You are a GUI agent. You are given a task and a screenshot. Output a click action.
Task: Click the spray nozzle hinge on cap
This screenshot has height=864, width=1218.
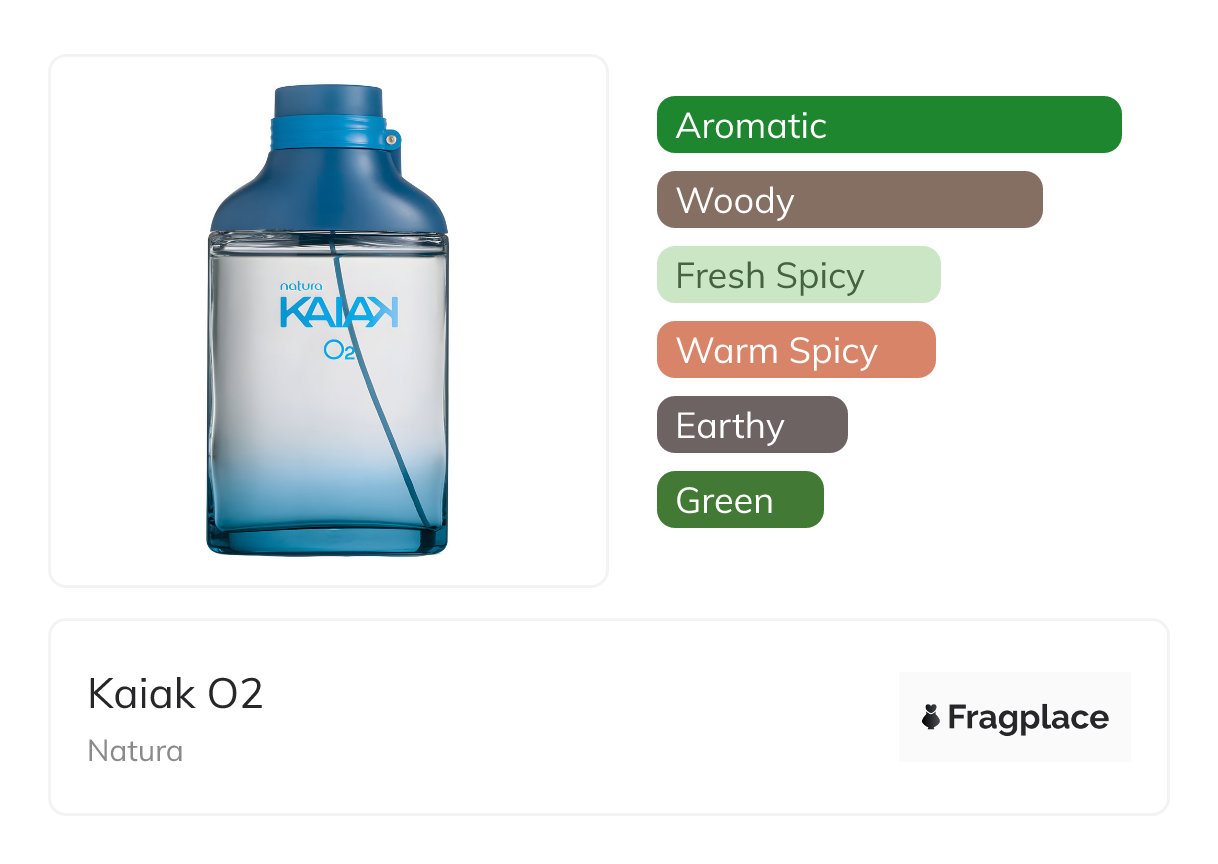392,139
